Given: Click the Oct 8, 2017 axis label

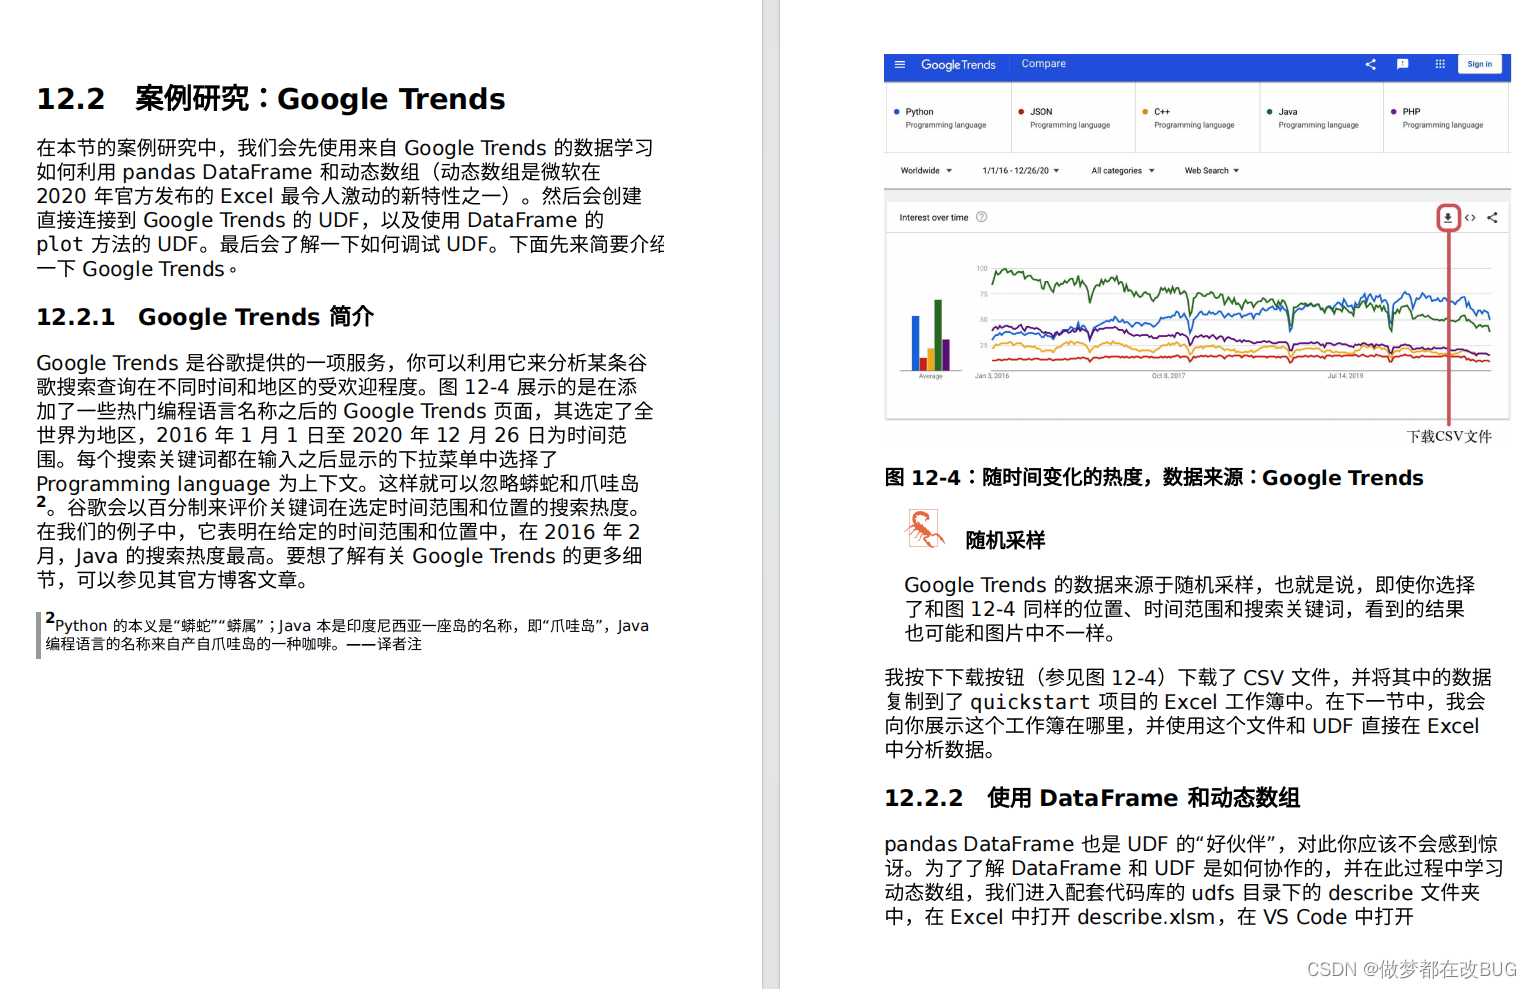Looking at the screenshot, I should [1168, 376].
